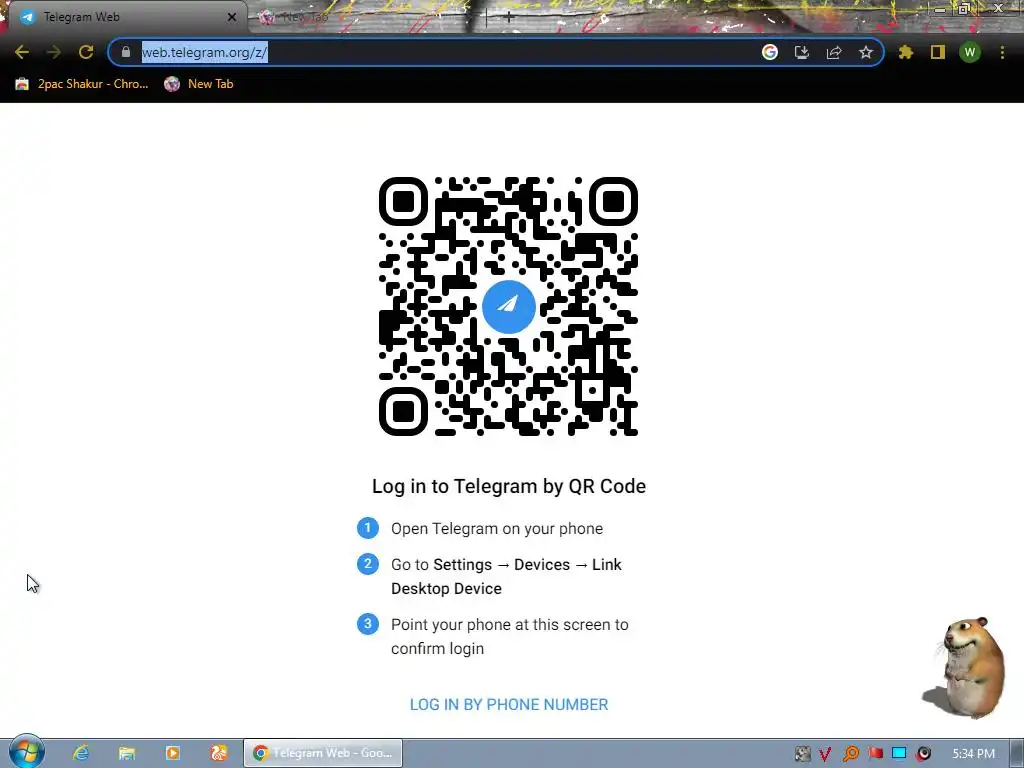Click 'Log in to Telegram by QR Code' heading

(x=509, y=487)
